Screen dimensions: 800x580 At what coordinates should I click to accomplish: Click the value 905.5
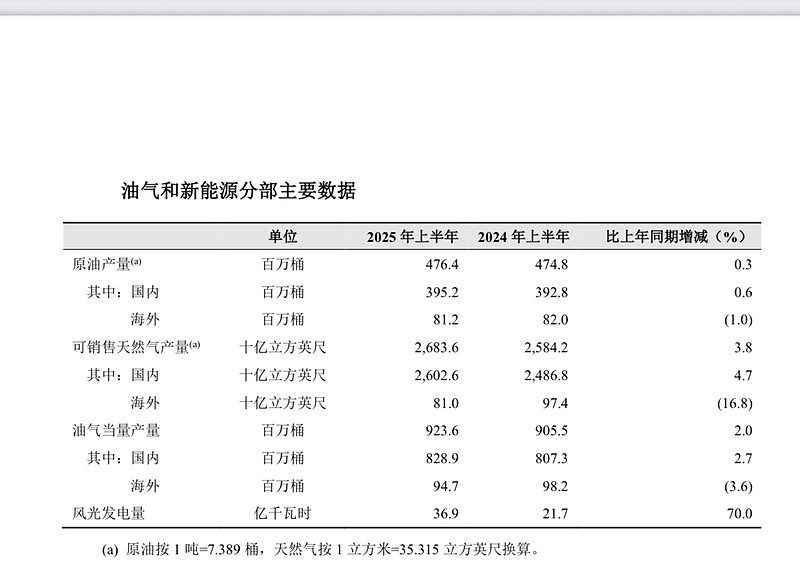coord(552,431)
